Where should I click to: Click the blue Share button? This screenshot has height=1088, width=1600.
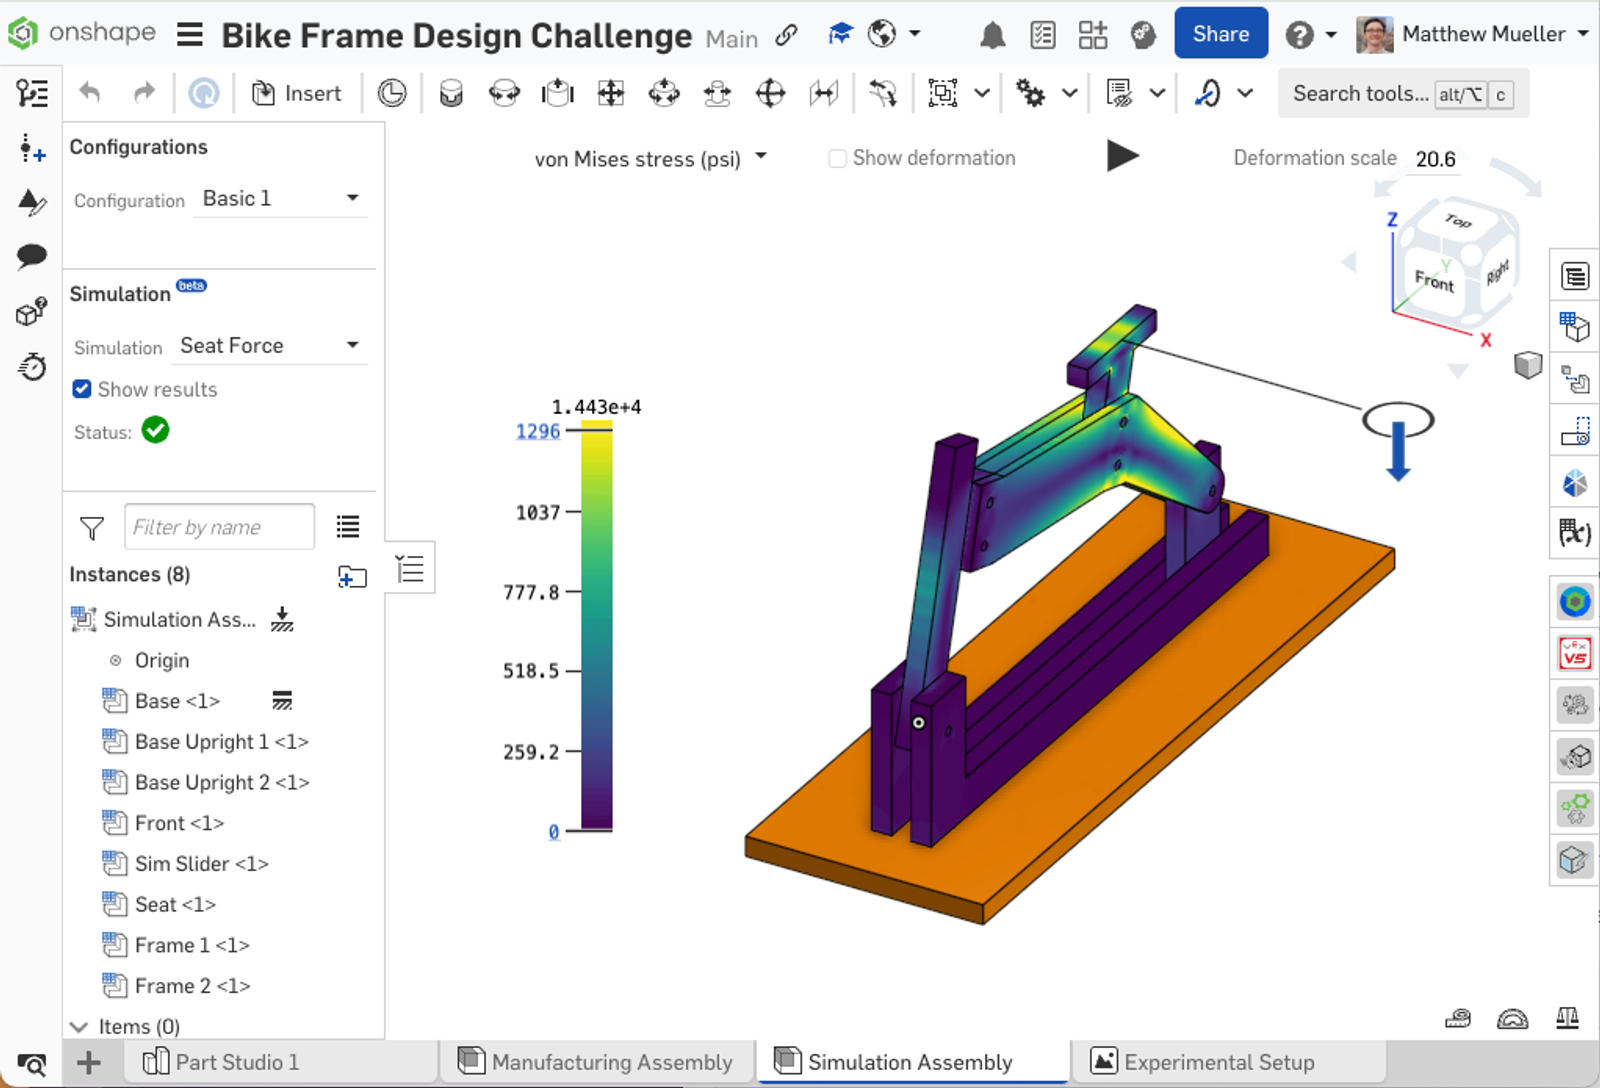tap(1220, 34)
